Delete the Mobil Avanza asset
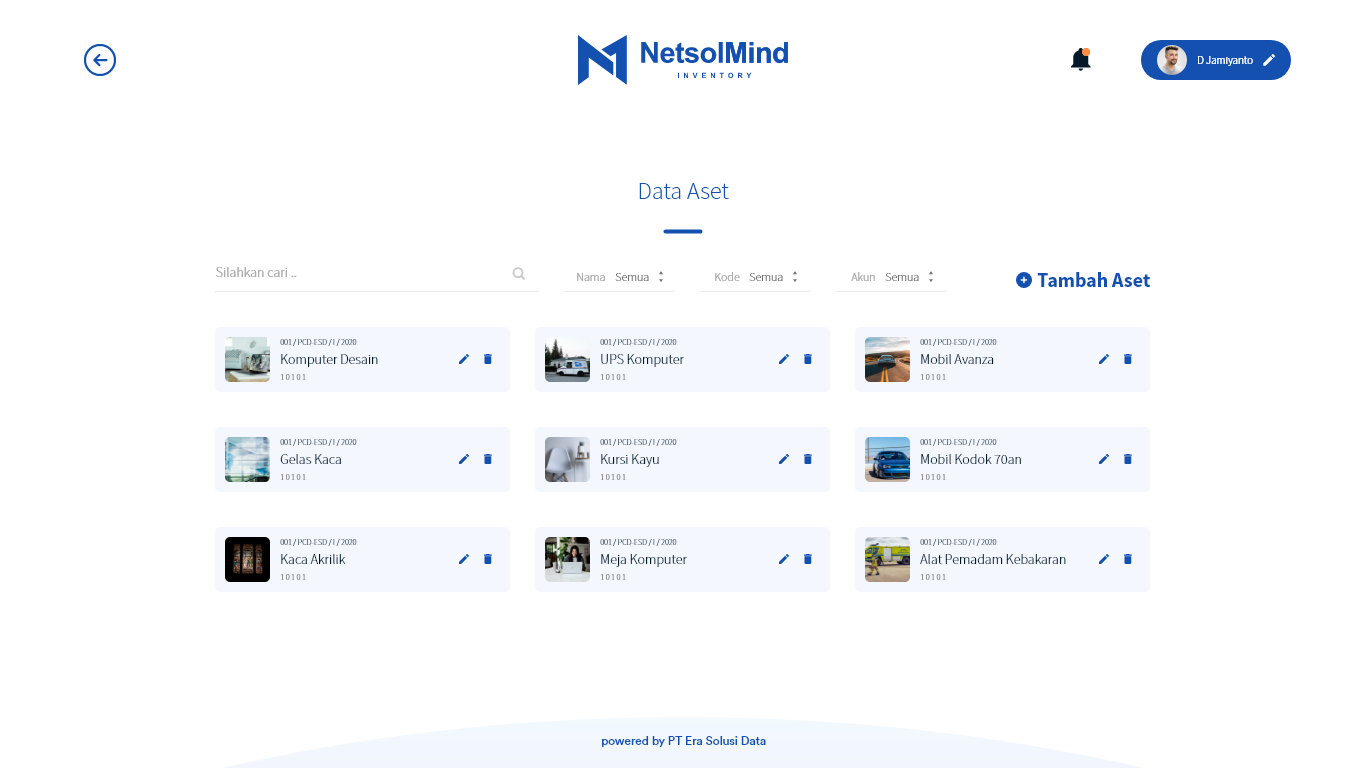The width and height of the screenshot is (1366, 768). [1128, 359]
